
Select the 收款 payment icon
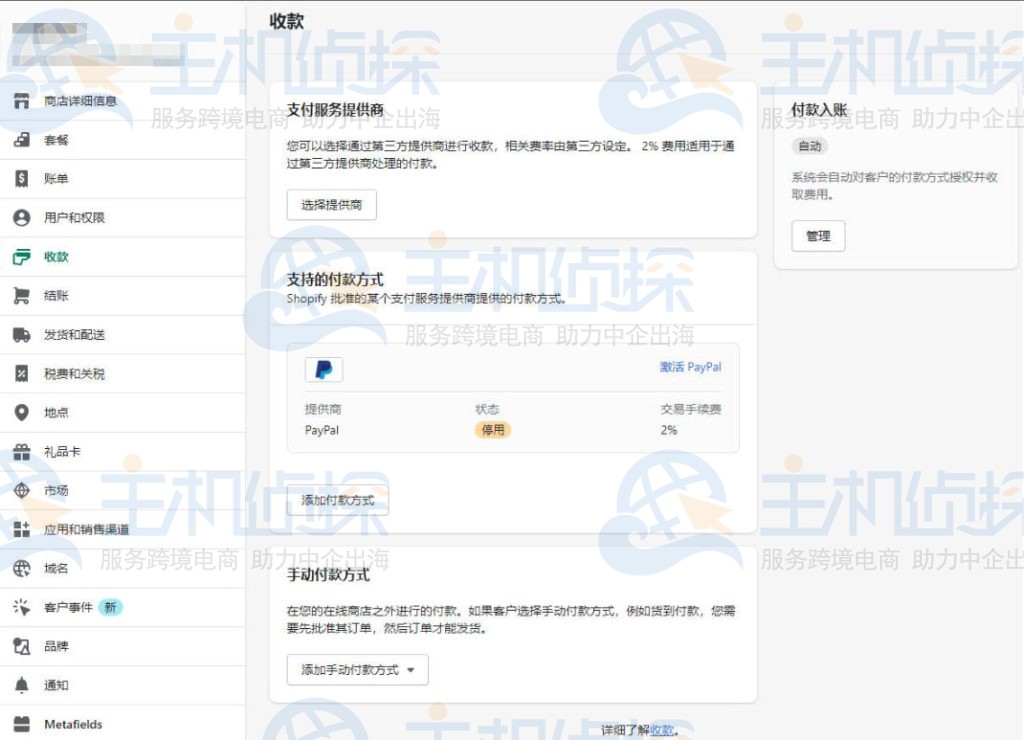20,256
